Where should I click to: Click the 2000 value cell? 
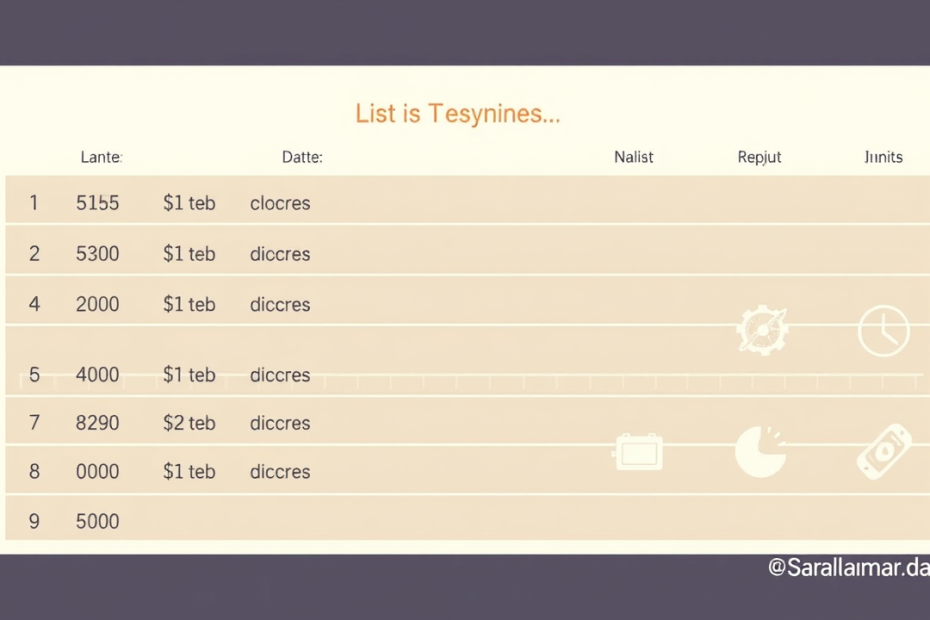click(x=97, y=305)
